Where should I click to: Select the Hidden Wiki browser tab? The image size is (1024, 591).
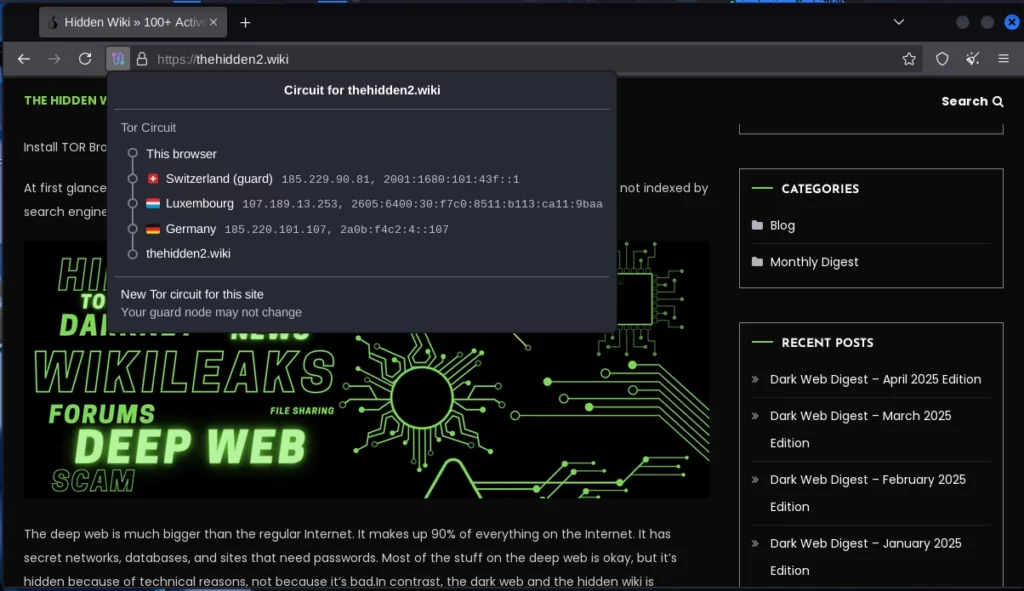pyautogui.click(x=133, y=22)
